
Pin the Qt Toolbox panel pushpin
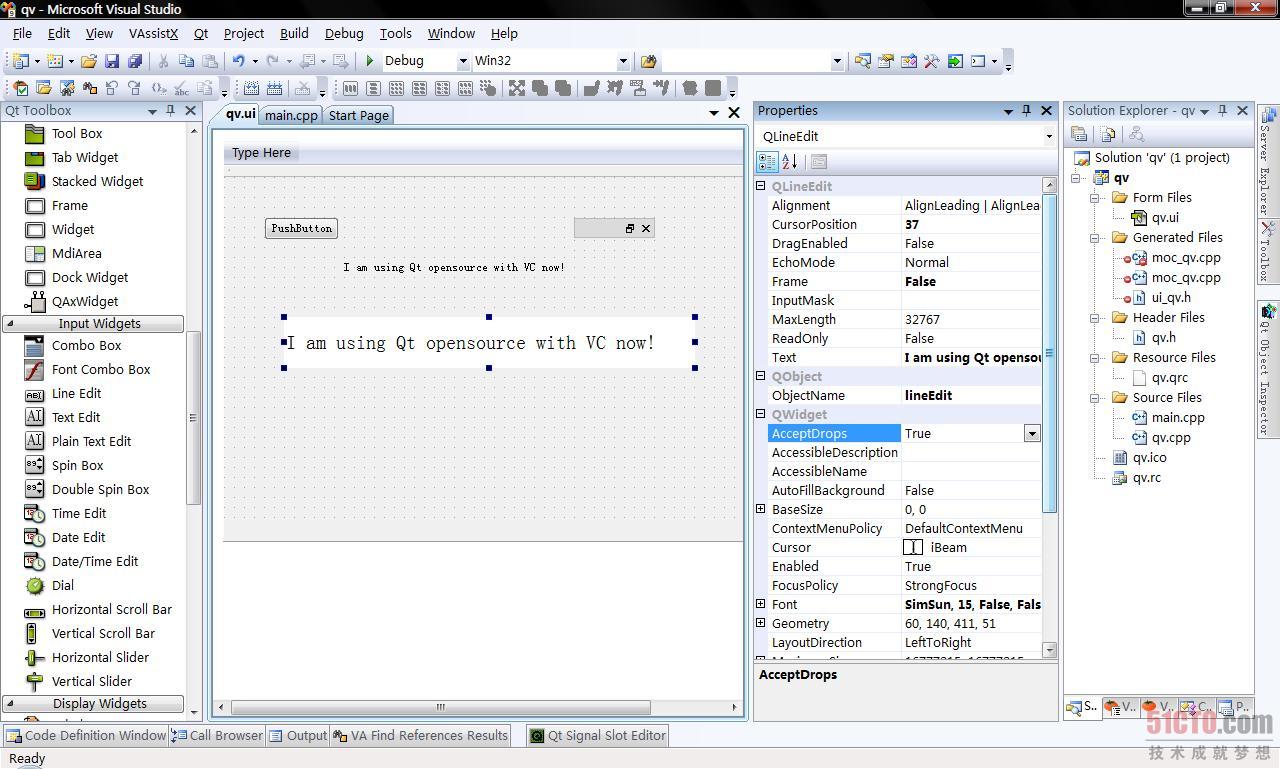[171, 110]
